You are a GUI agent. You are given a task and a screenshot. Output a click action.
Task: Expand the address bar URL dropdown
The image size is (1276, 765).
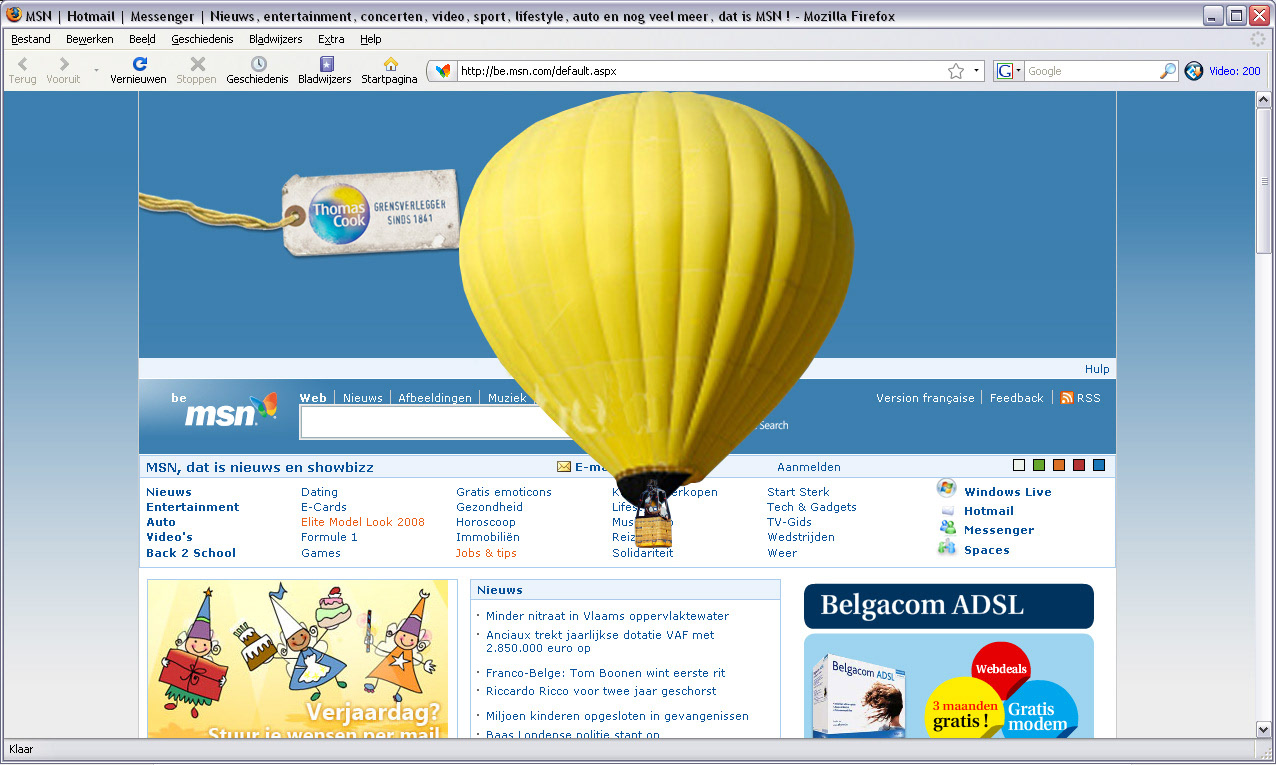(977, 71)
